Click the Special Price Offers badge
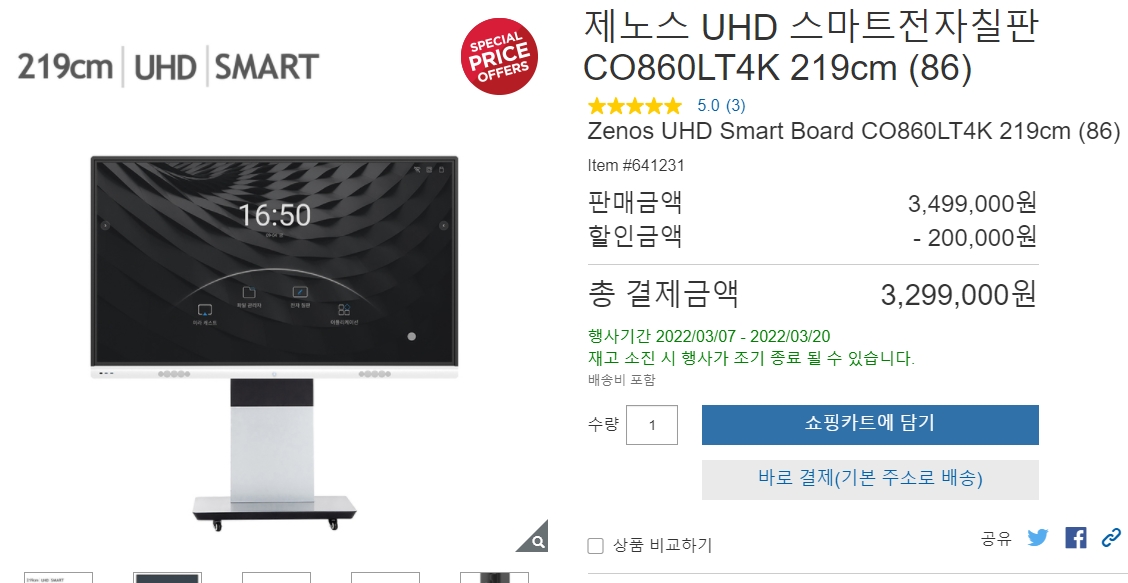 pos(499,56)
